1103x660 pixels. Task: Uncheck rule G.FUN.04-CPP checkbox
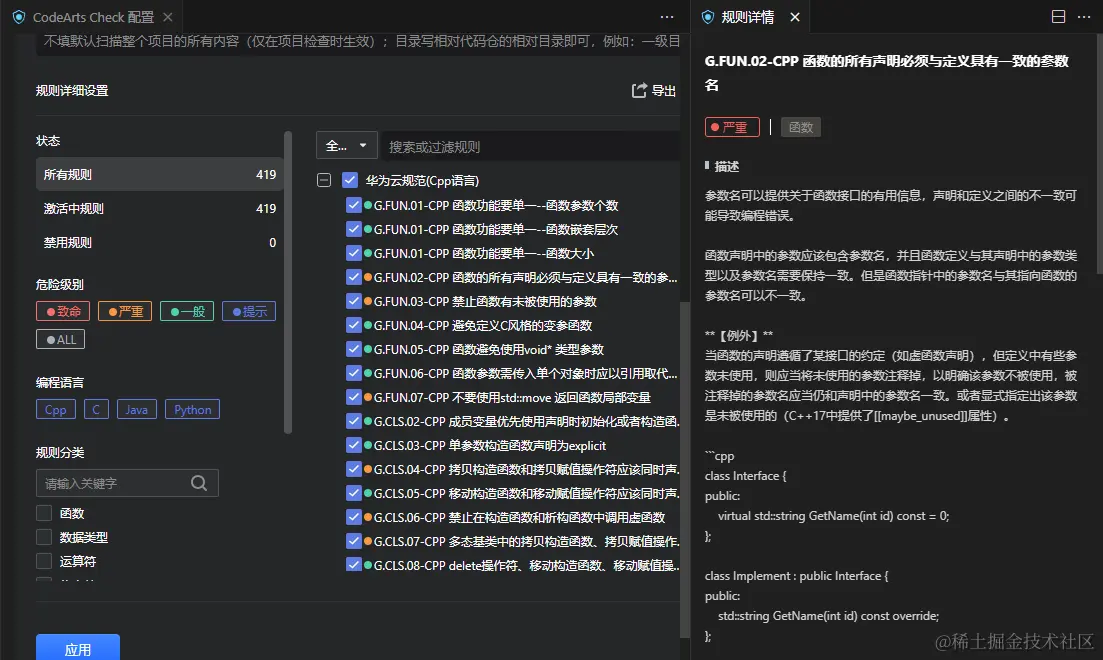[354, 324]
